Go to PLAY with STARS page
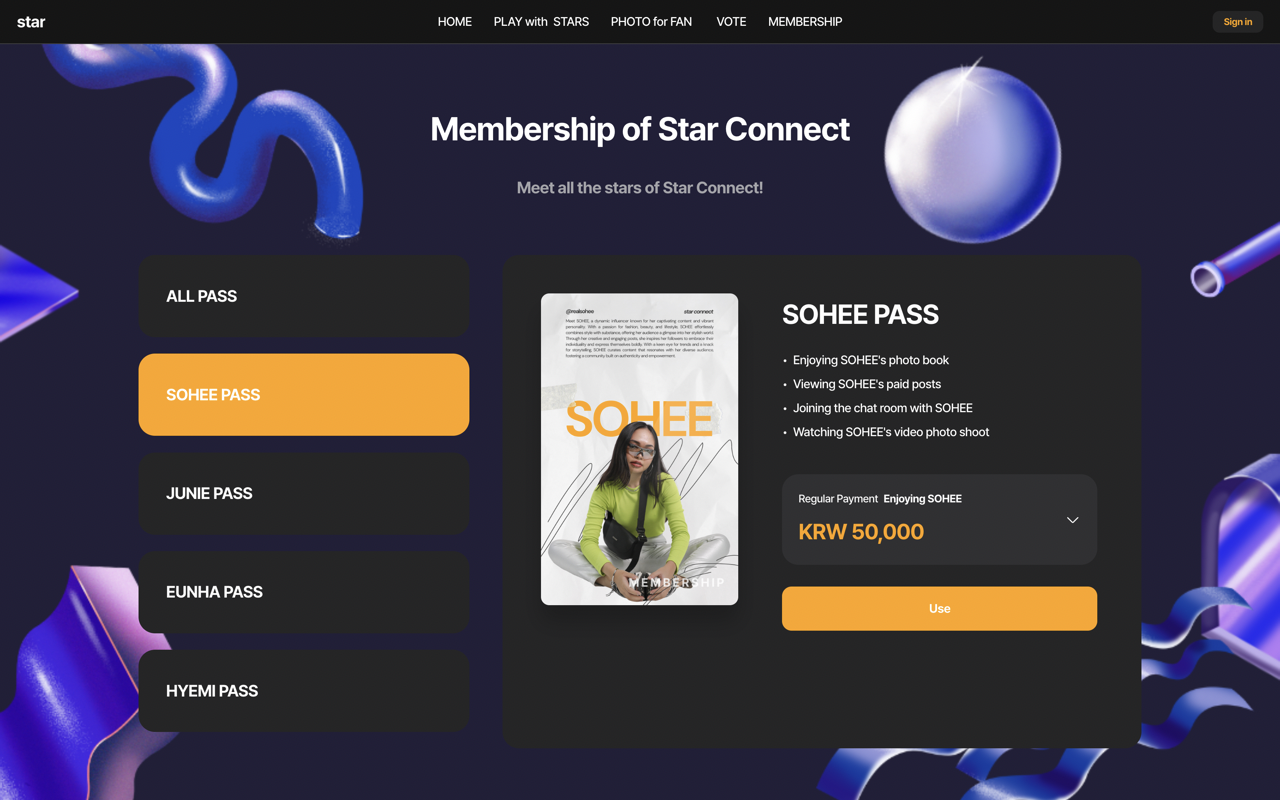This screenshot has height=800, width=1280. click(x=541, y=22)
